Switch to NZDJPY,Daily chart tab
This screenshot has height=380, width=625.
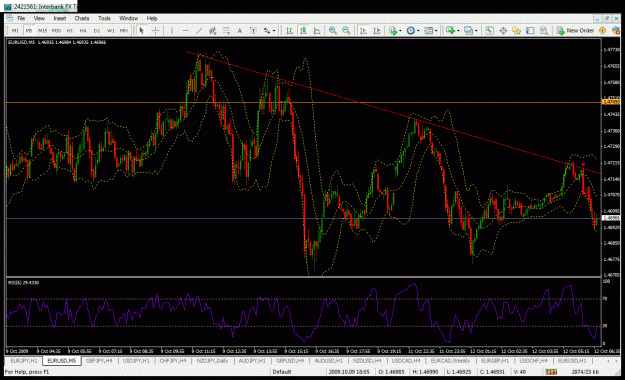pyautogui.click(x=212, y=360)
